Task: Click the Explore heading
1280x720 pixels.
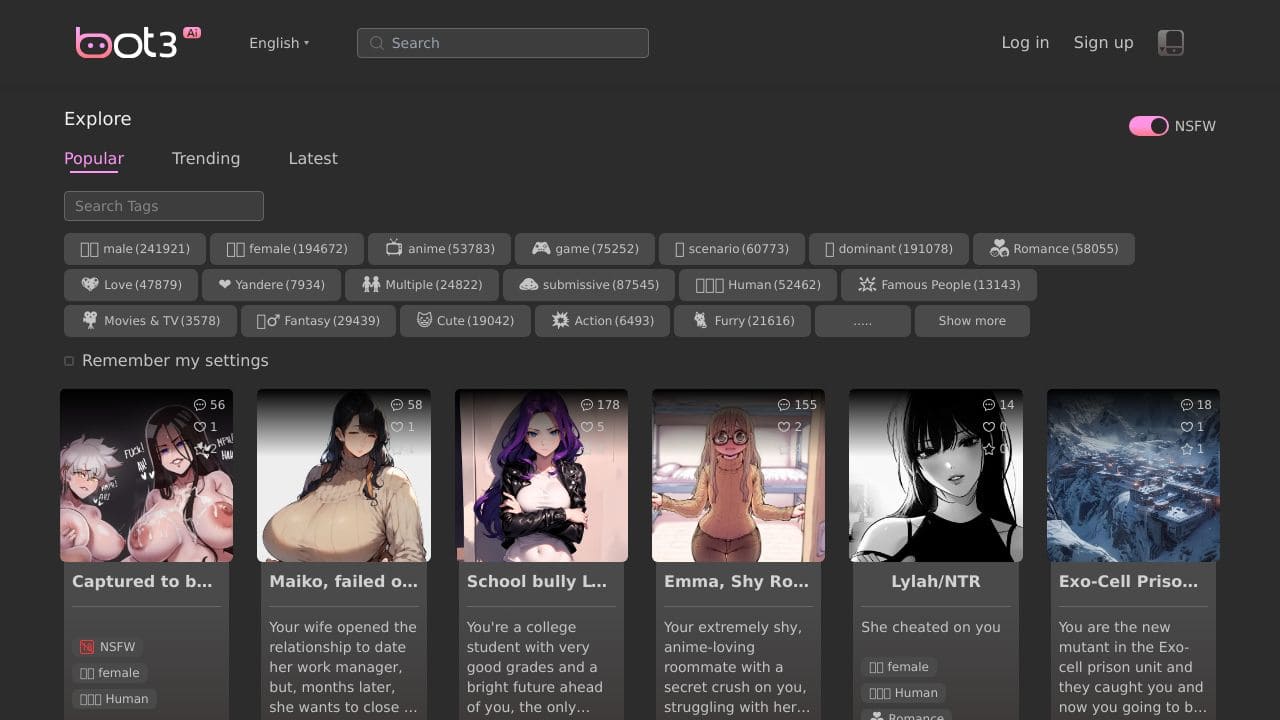Action: 98,119
